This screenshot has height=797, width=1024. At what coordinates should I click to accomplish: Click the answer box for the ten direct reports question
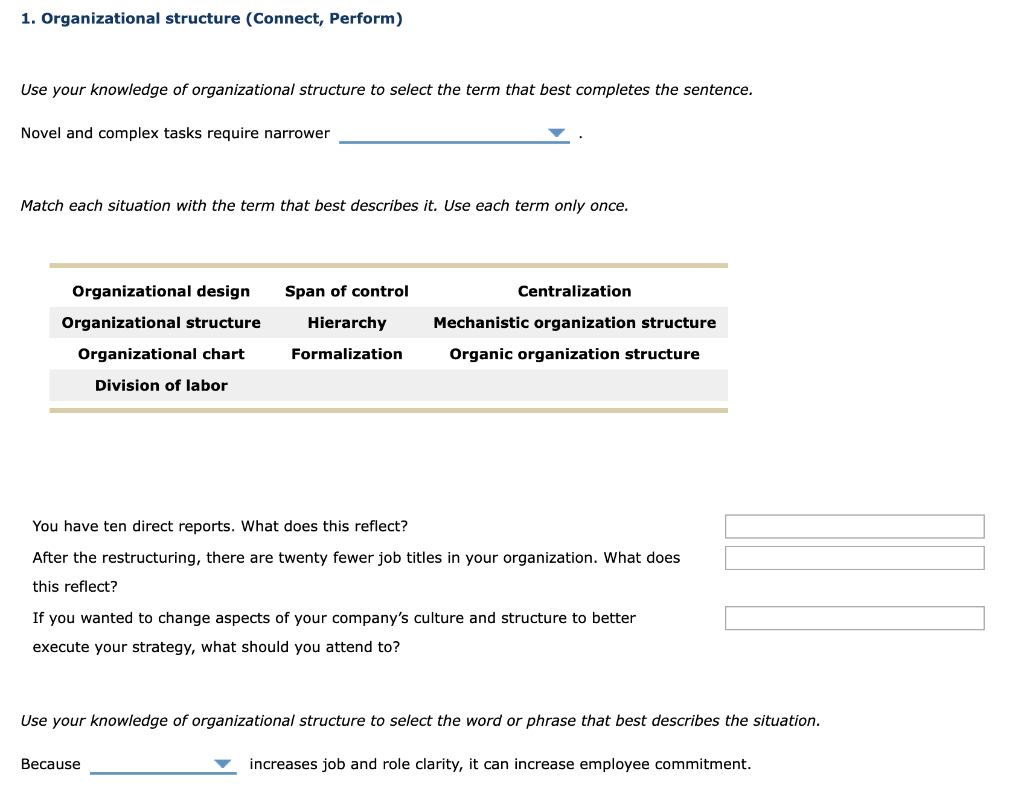click(854, 526)
